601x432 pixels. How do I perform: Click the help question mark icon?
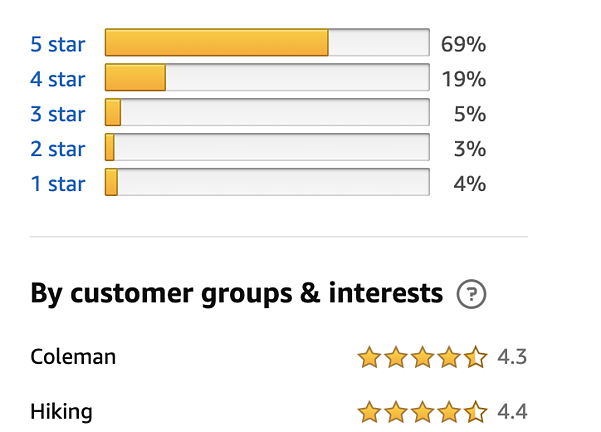(x=471, y=294)
